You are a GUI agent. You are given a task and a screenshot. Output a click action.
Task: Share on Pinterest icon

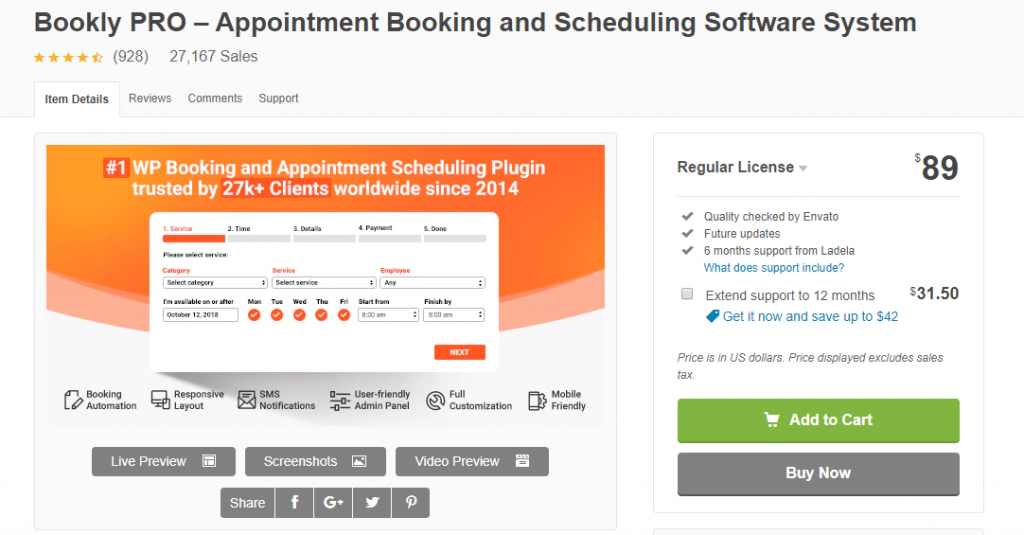click(411, 503)
